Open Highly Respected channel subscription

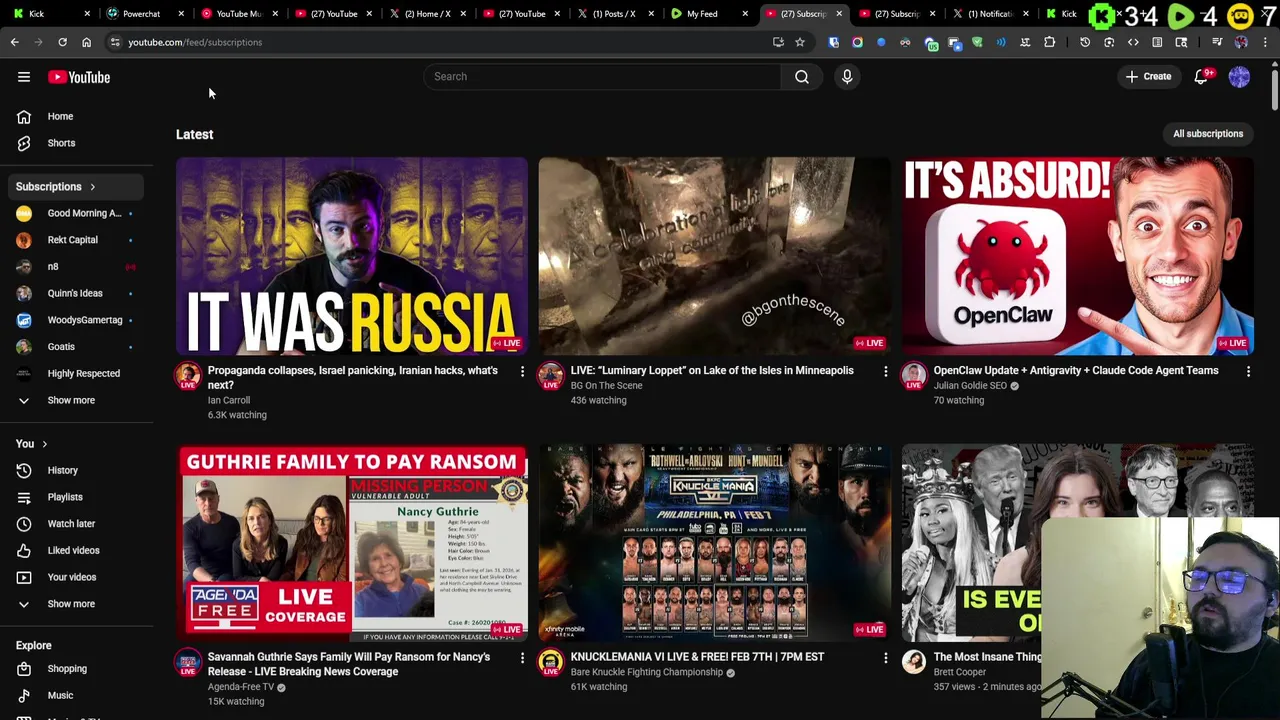point(76,373)
